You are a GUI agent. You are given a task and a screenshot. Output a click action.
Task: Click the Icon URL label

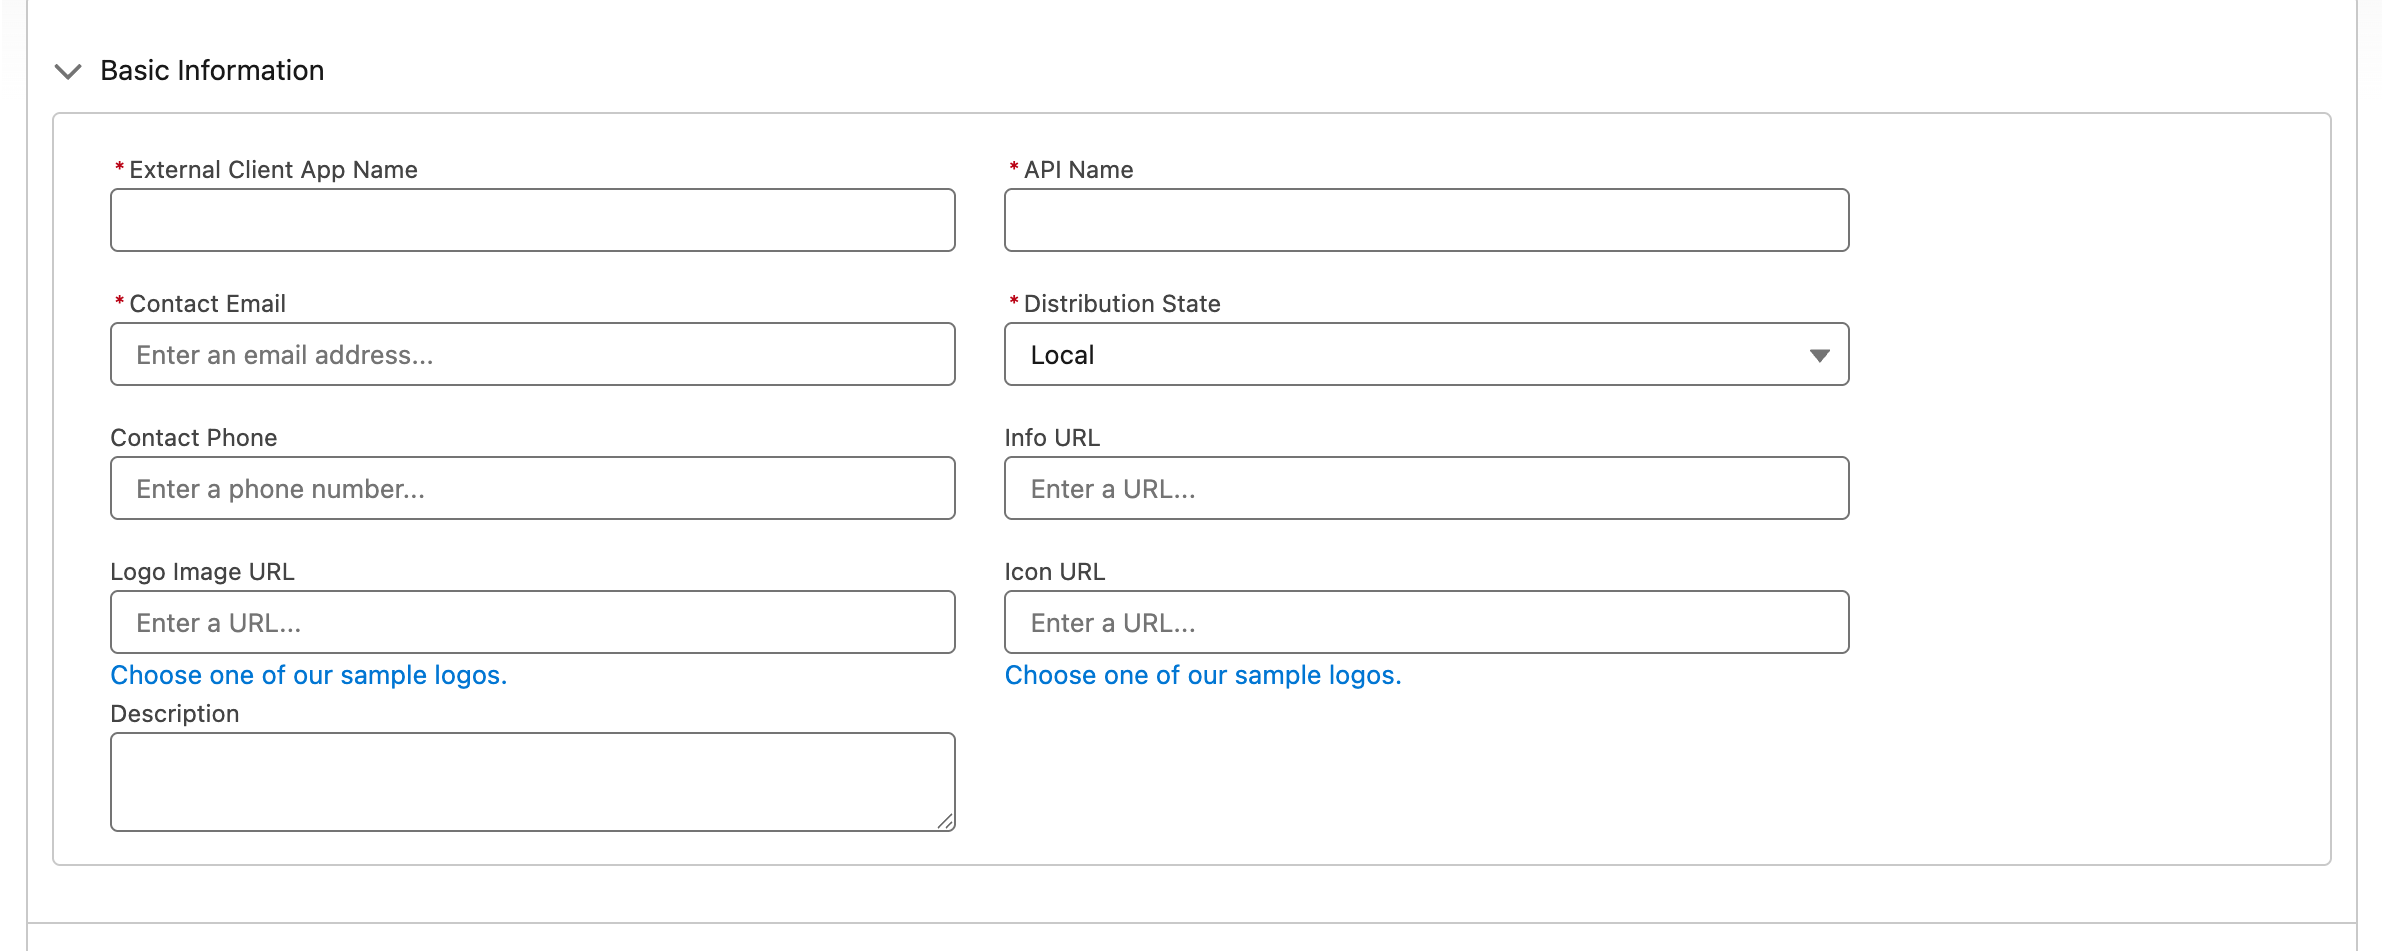click(x=1055, y=572)
